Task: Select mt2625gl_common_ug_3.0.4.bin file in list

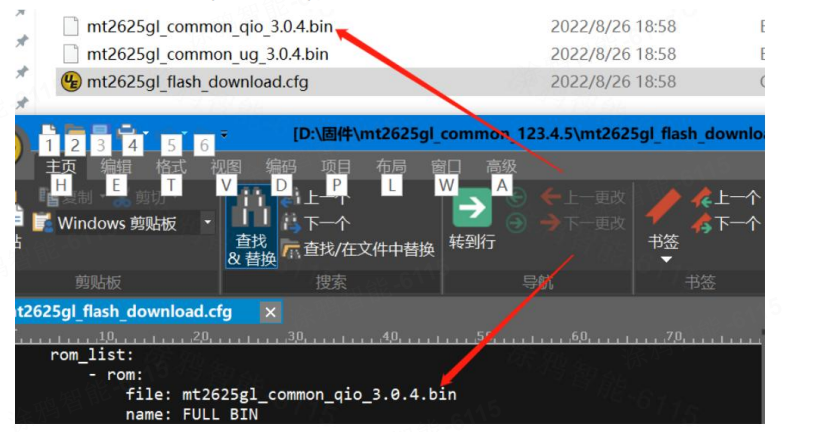Action: pyautogui.click(x=207, y=54)
